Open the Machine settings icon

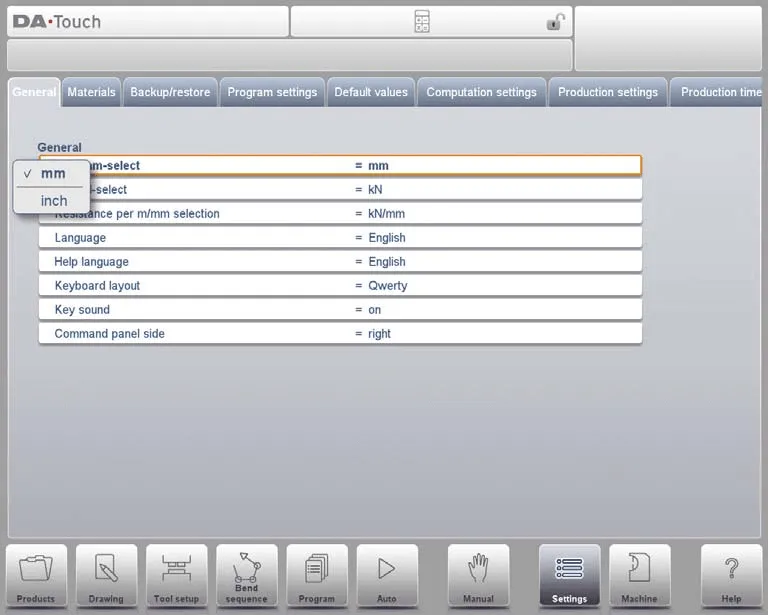639,574
